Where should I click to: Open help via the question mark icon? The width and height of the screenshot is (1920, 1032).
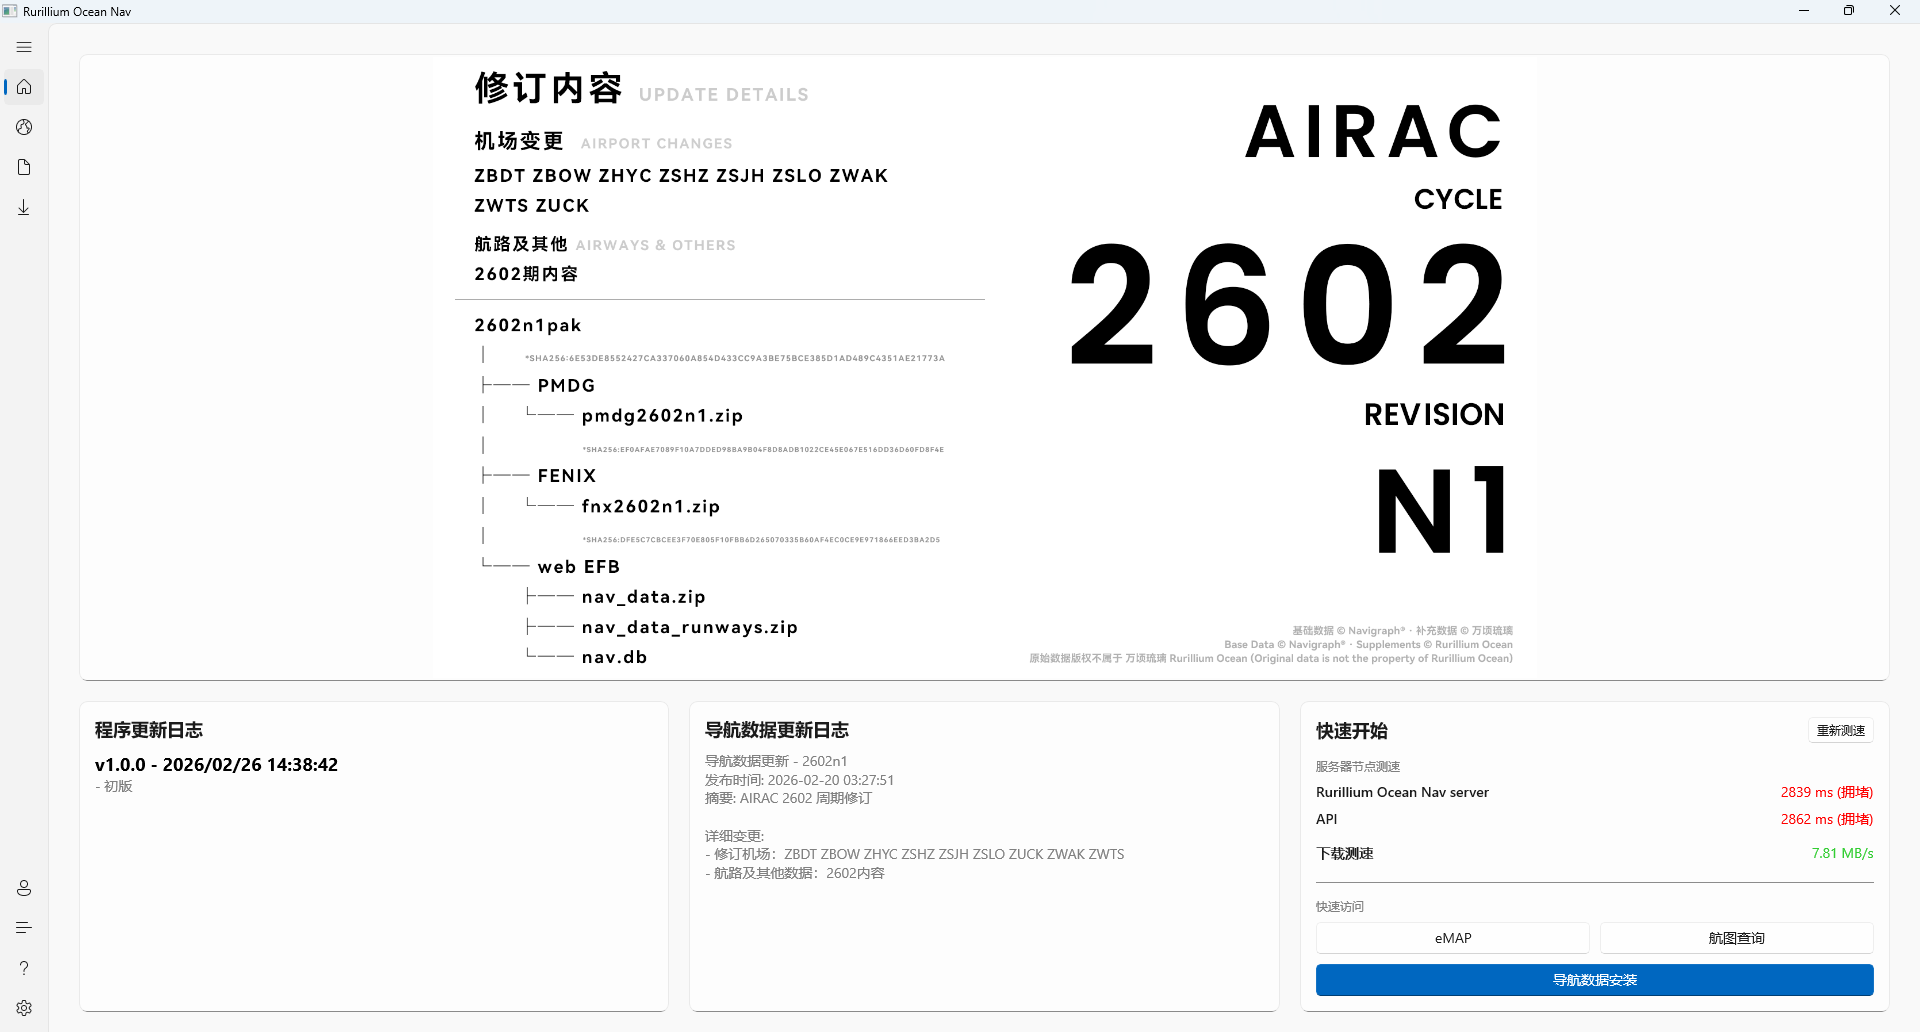point(24,968)
